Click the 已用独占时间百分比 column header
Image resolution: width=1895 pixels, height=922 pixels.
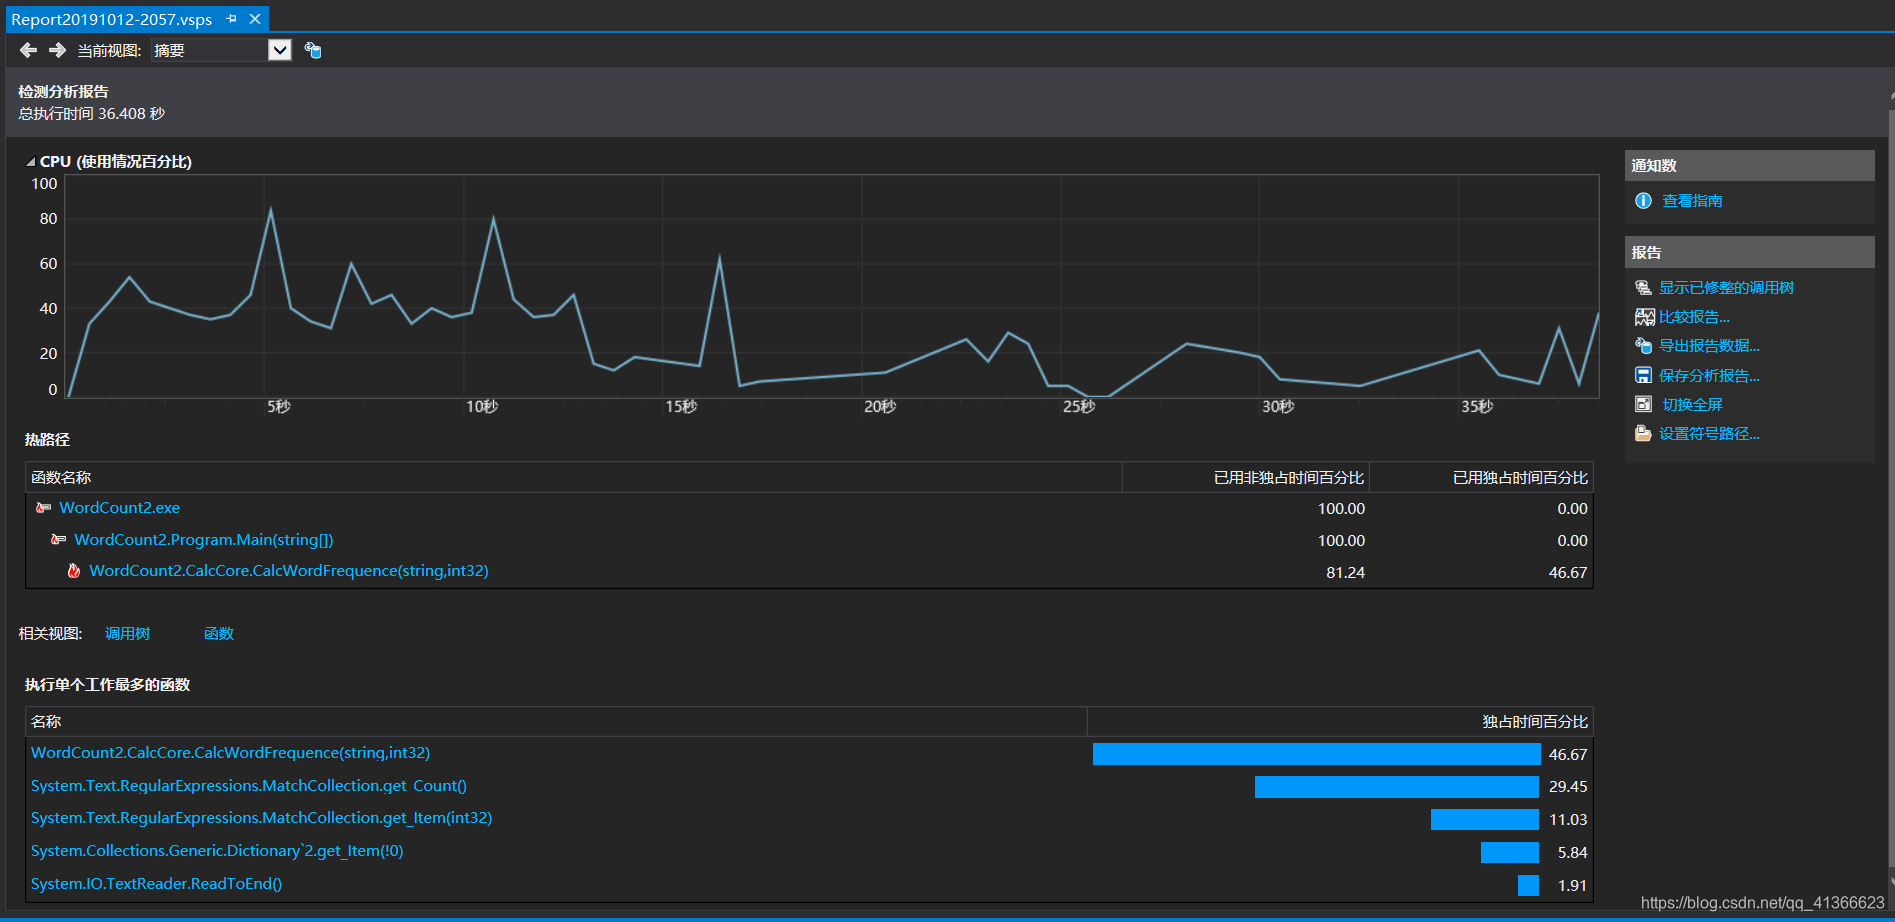1481,477
